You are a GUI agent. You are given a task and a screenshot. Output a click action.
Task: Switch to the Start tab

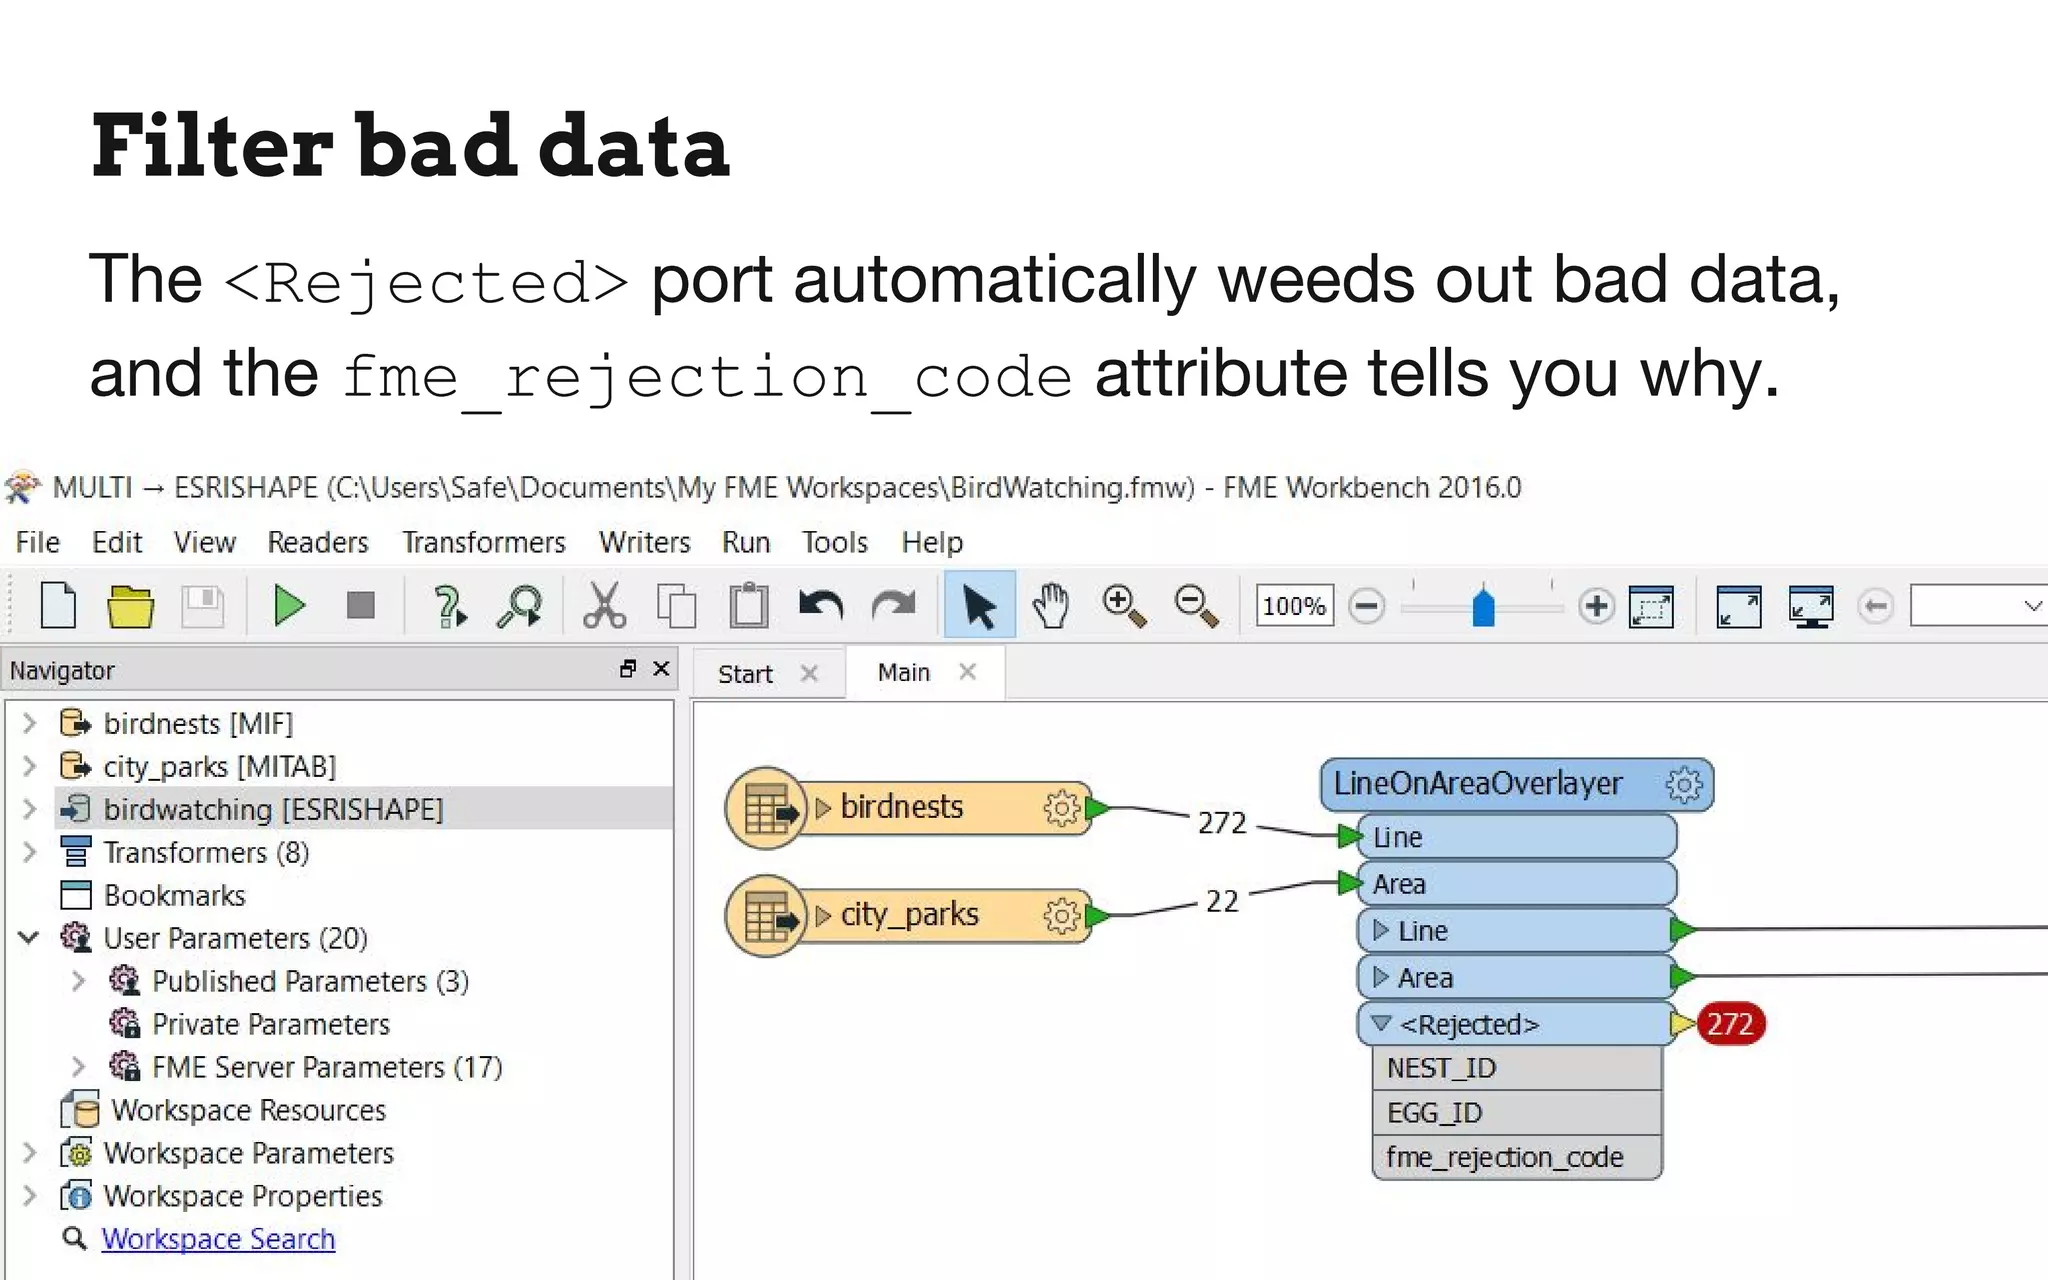[x=746, y=673]
